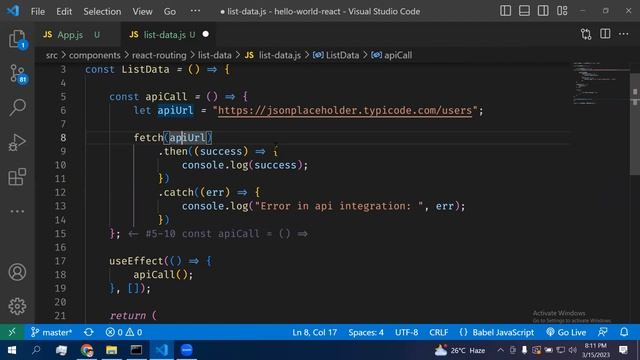Open list-data folder breadcrumb
Screen dimensions: 640x360
pyautogui.click(x=214, y=55)
